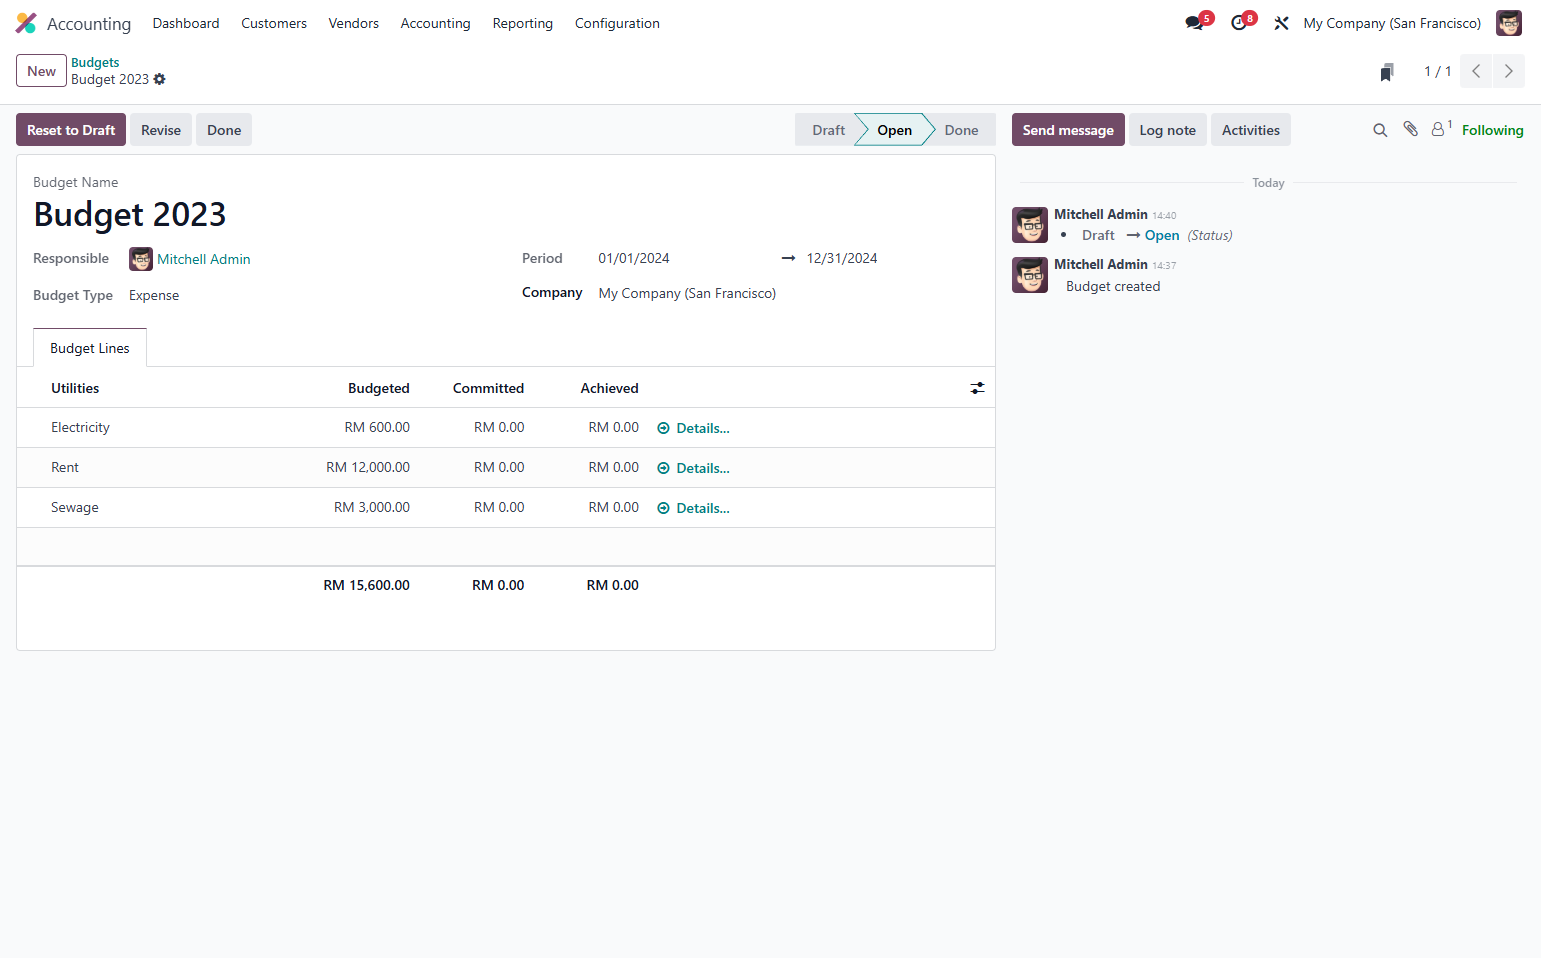Click the Send message button
Viewport: 1541px width, 958px height.
pyautogui.click(x=1068, y=130)
